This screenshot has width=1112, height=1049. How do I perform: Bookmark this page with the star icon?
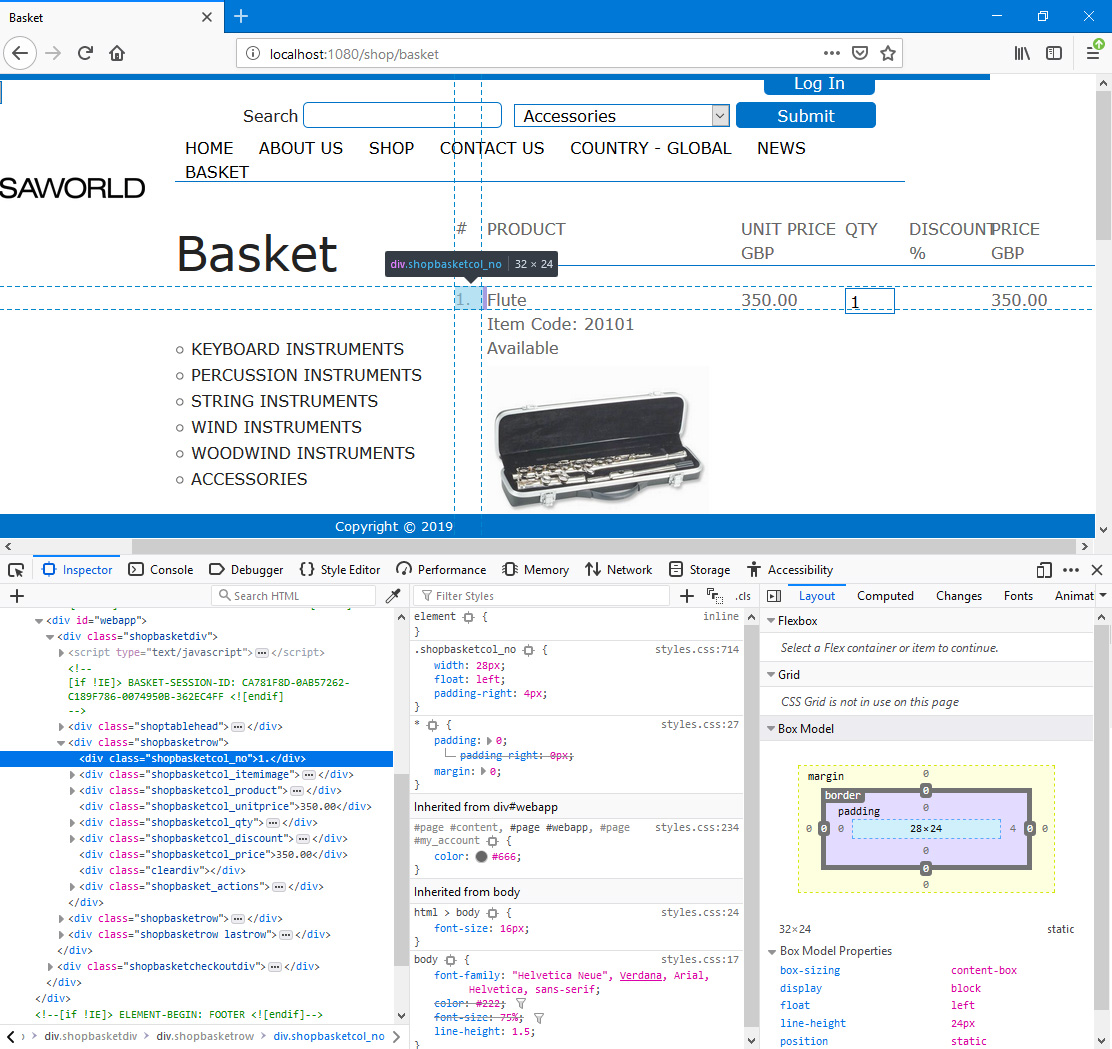click(x=887, y=53)
